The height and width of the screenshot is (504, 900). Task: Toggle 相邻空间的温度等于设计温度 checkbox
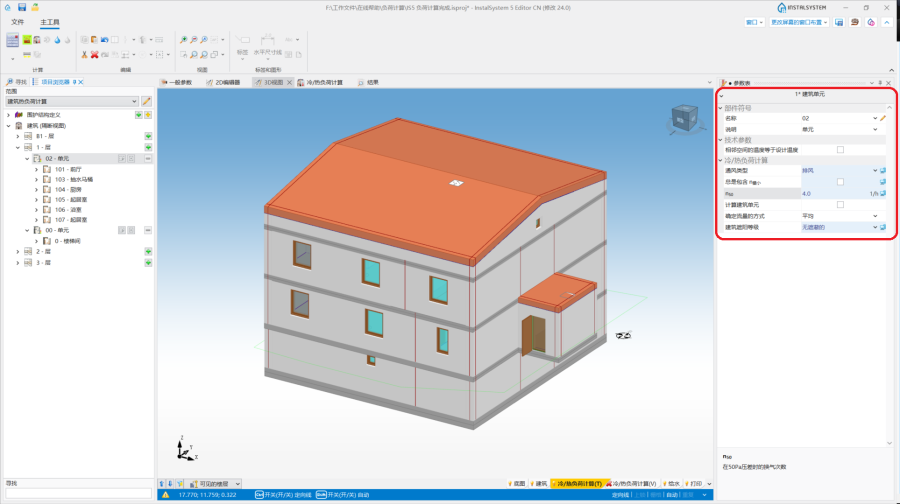[840, 150]
